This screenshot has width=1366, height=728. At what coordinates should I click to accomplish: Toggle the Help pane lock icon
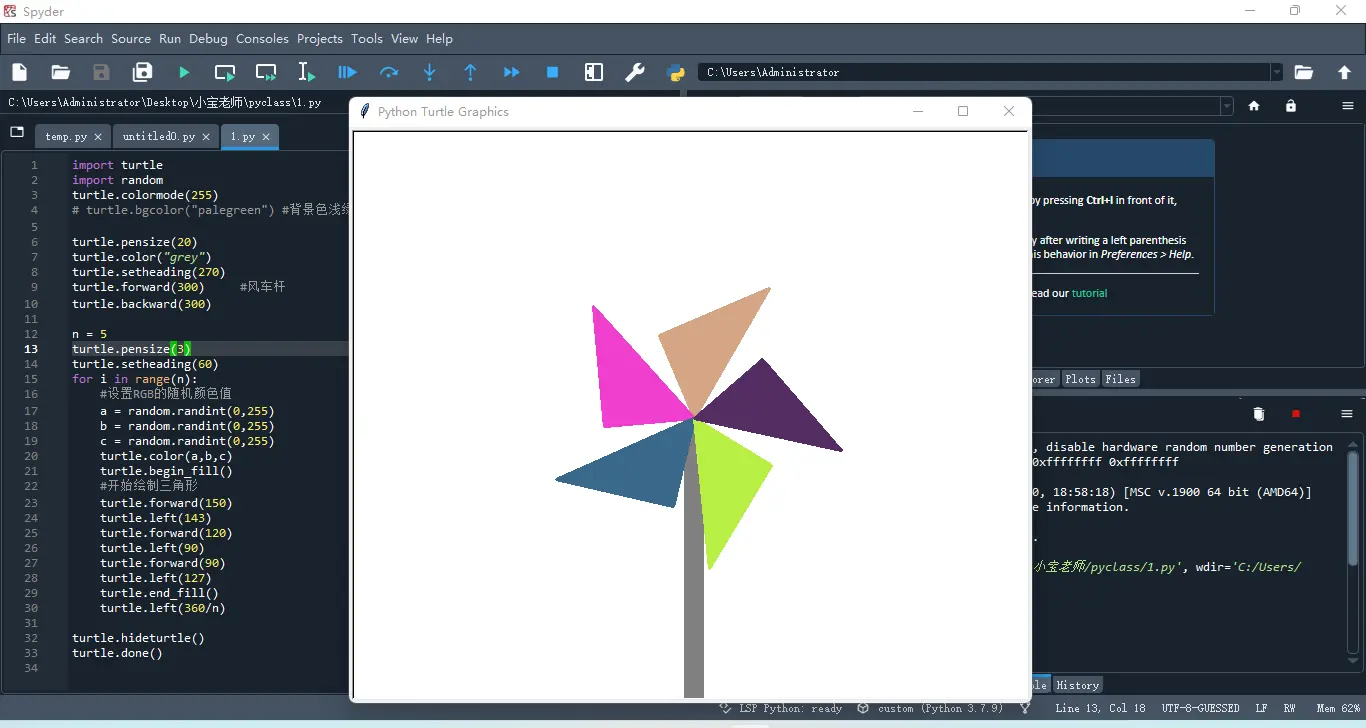[x=1291, y=106]
